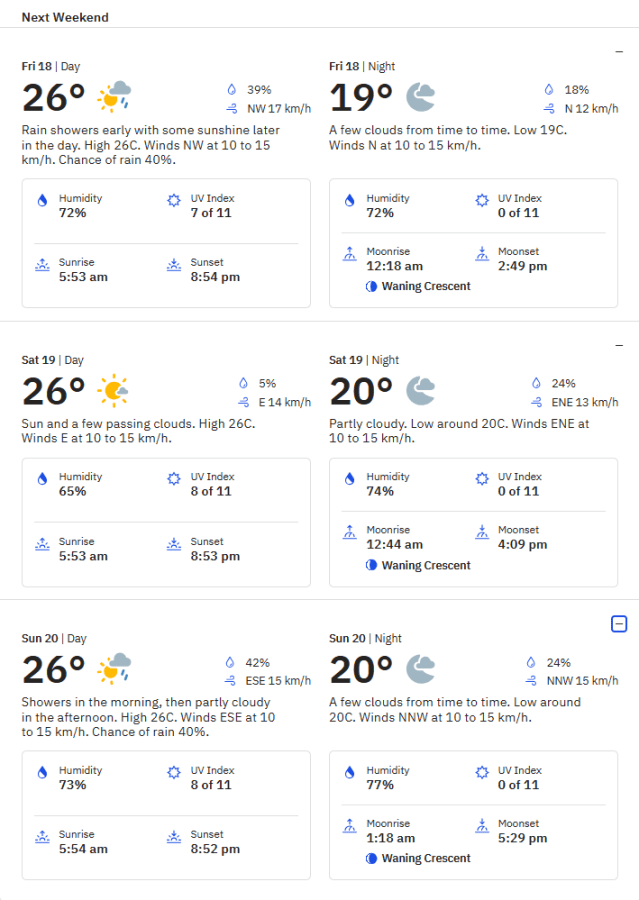Viewport: 639px width, 900px height.
Task: Click Sun 20 Day 42% rain chance icon
Action: point(230,662)
